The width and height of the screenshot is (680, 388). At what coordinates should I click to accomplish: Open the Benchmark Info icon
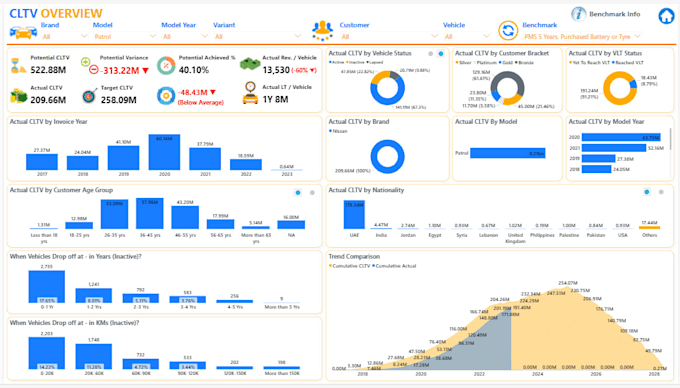coord(578,14)
